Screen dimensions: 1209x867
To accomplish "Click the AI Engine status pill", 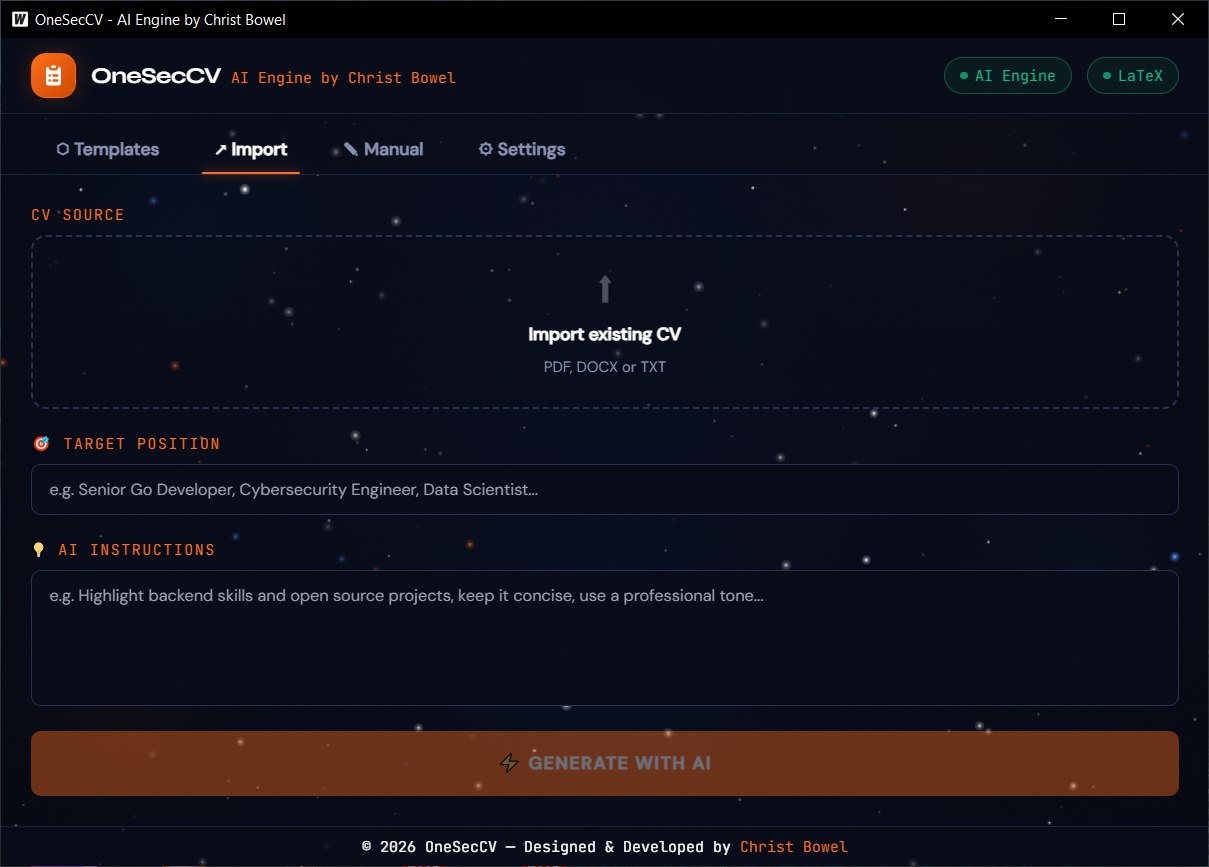I will (x=1007, y=76).
